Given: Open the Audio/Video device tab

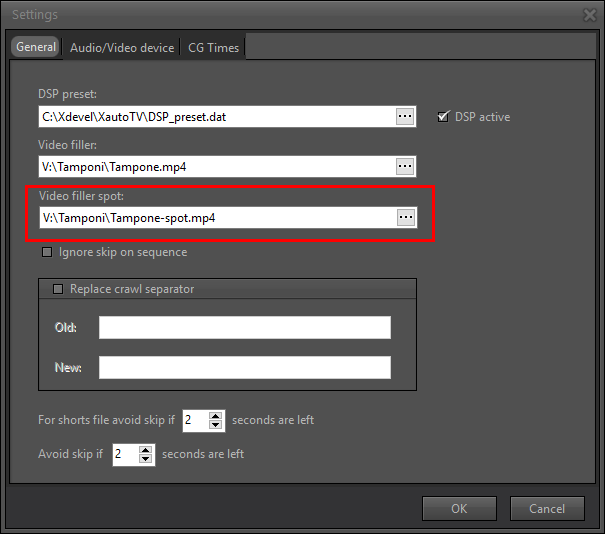Looking at the screenshot, I should (x=122, y=48).
